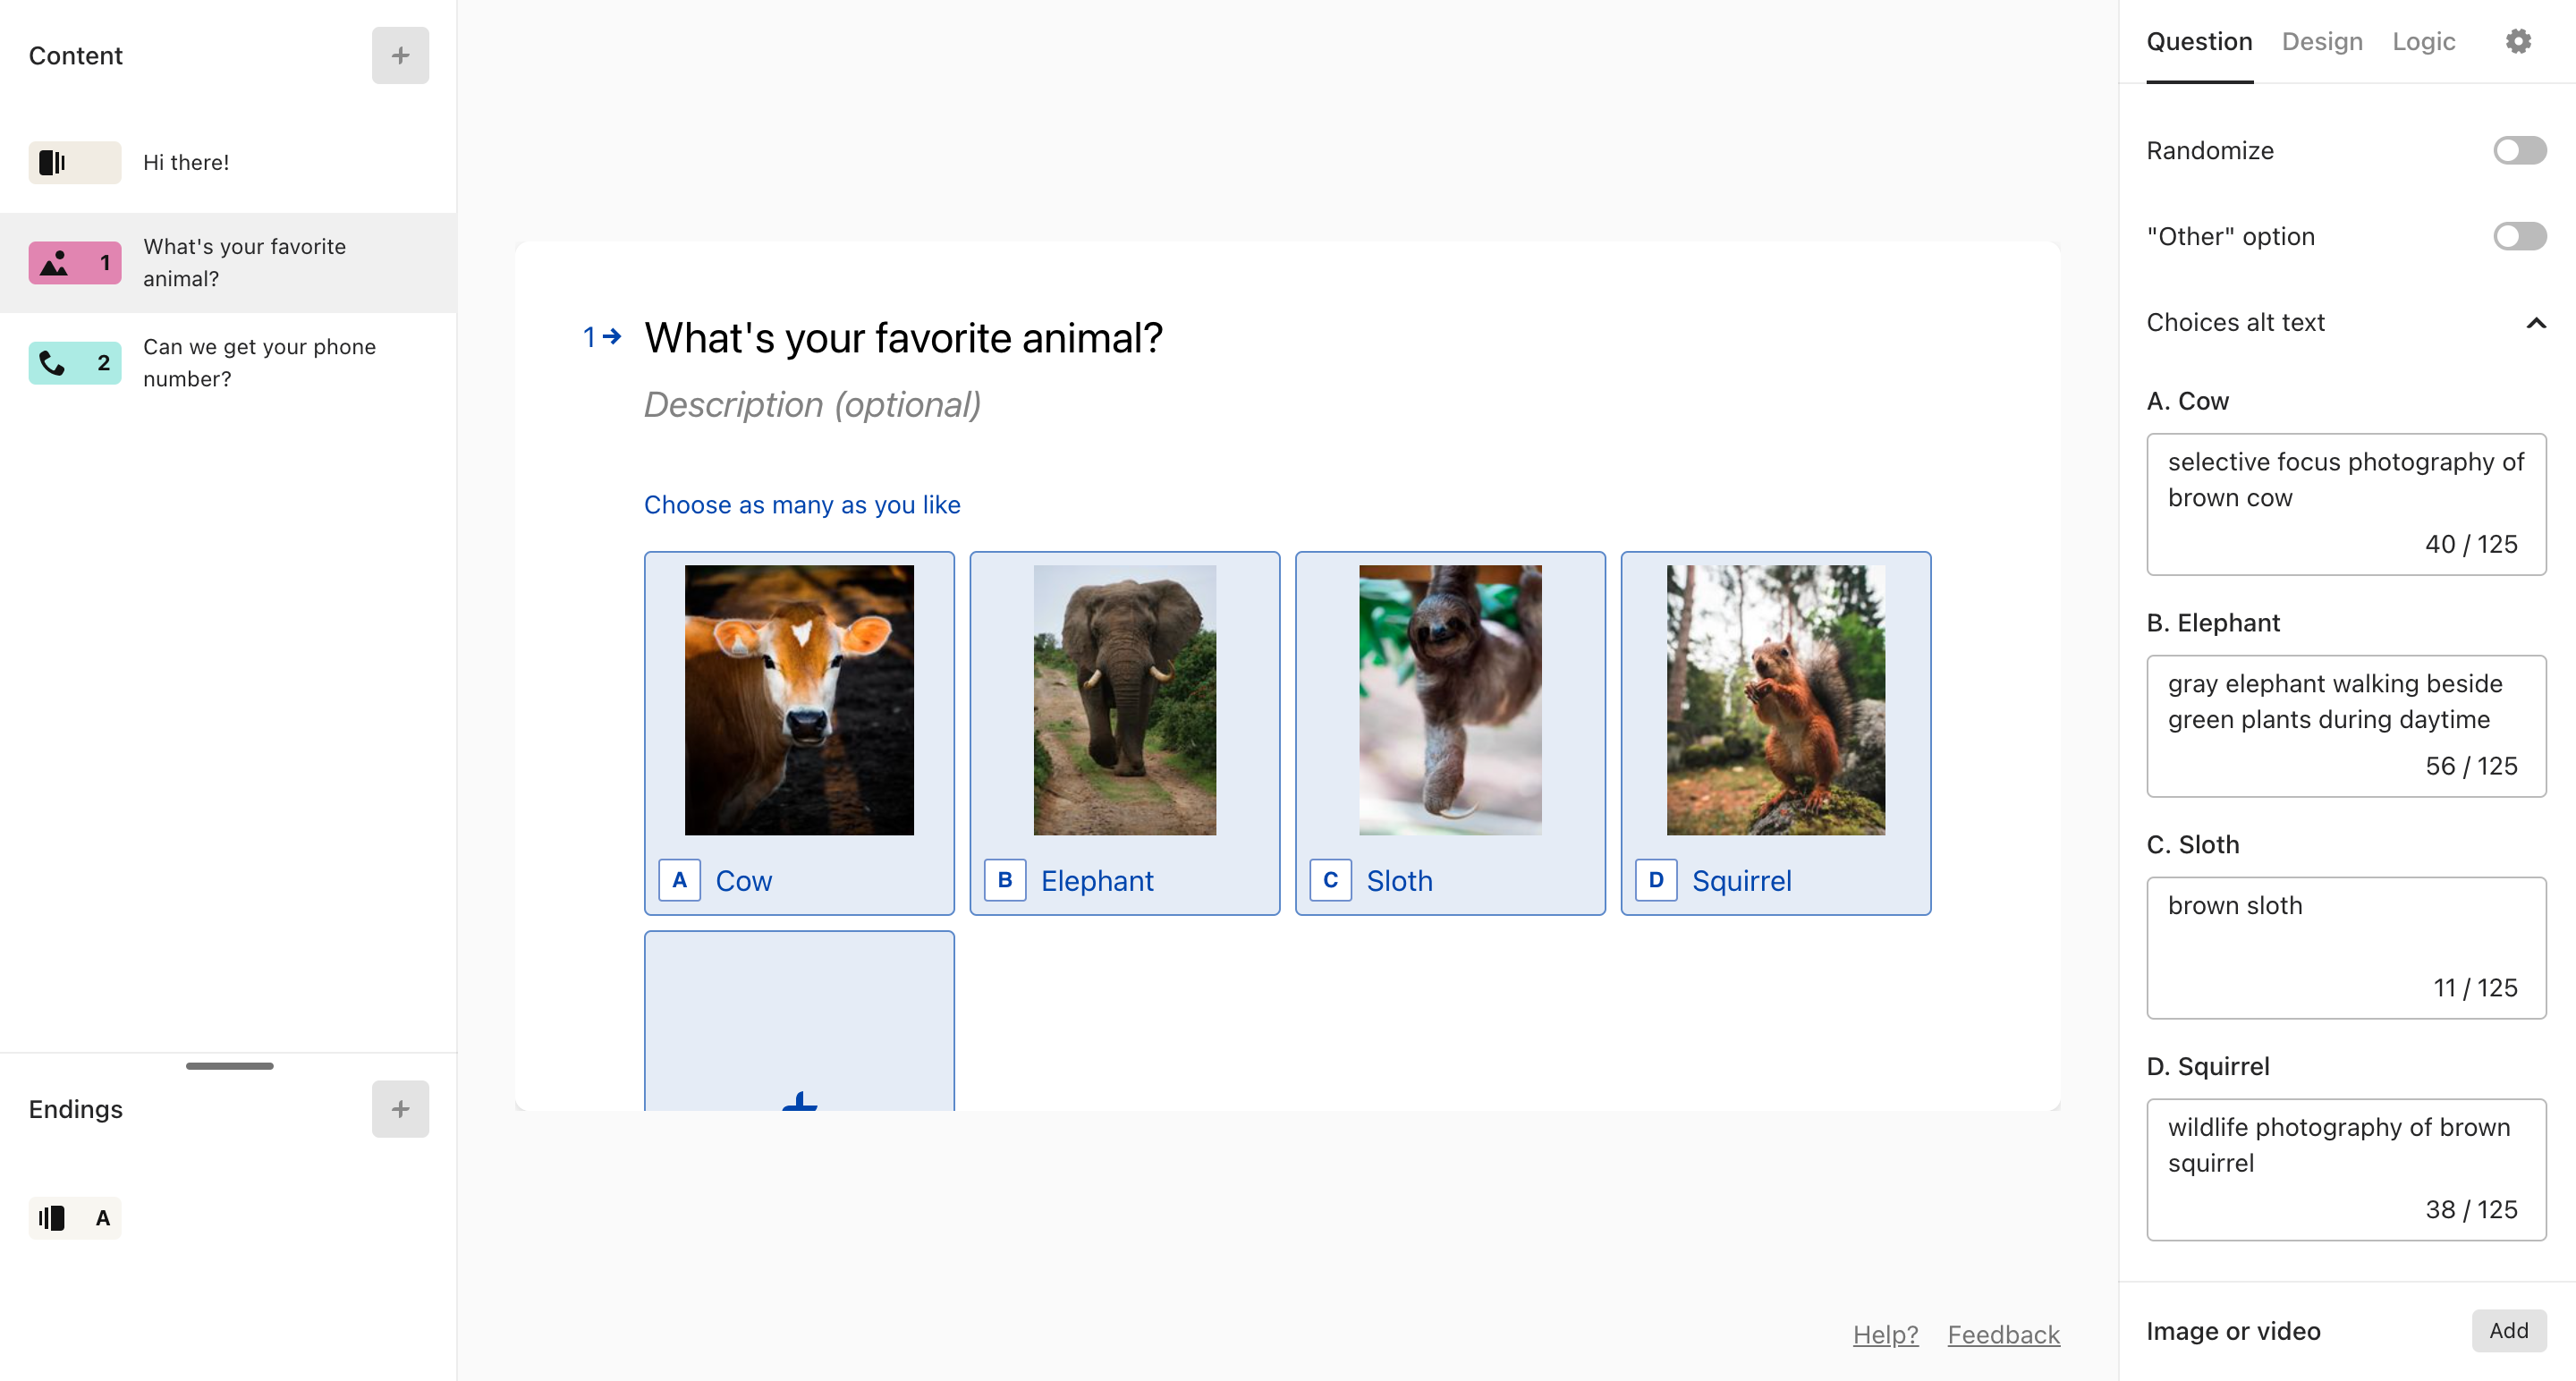
Task: Click the Add button for Image or video
Action: [2508, 1330]
